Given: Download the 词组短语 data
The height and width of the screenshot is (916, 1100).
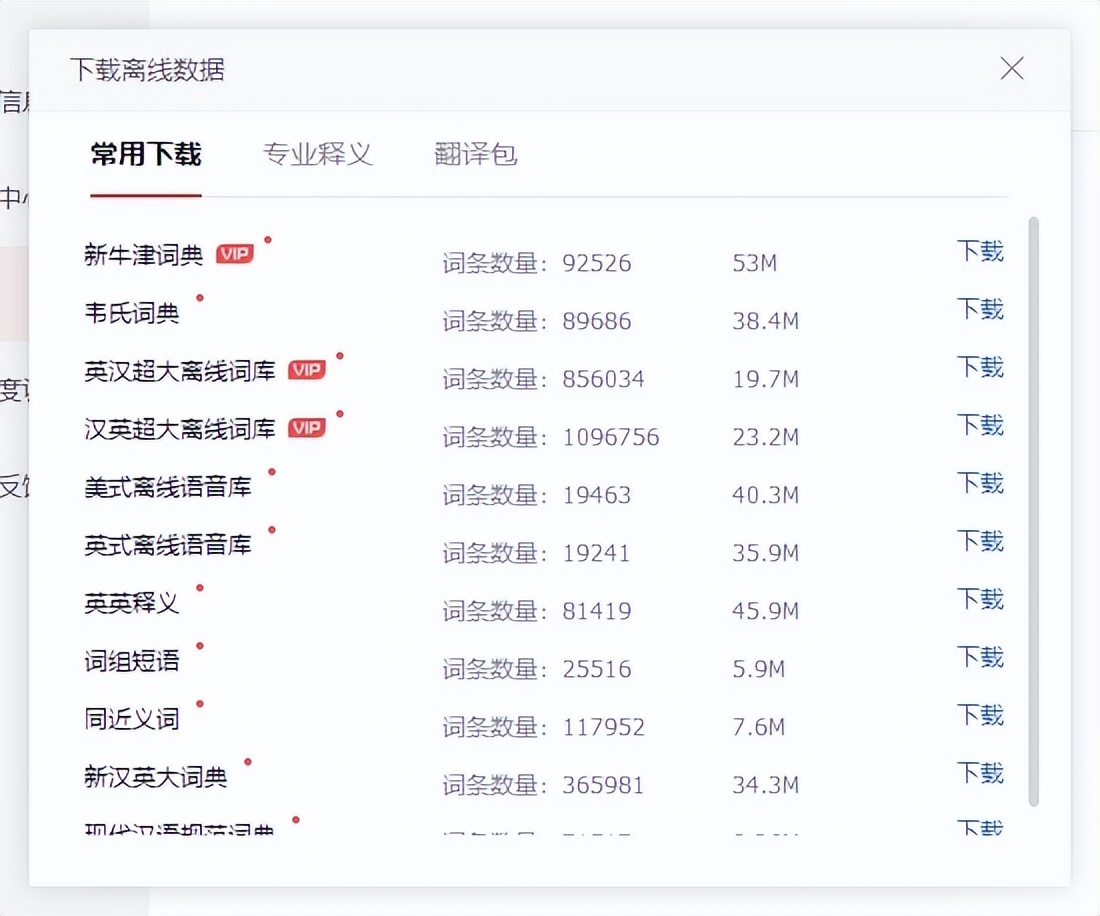Looking at the screenshot, I should (979, 657).
